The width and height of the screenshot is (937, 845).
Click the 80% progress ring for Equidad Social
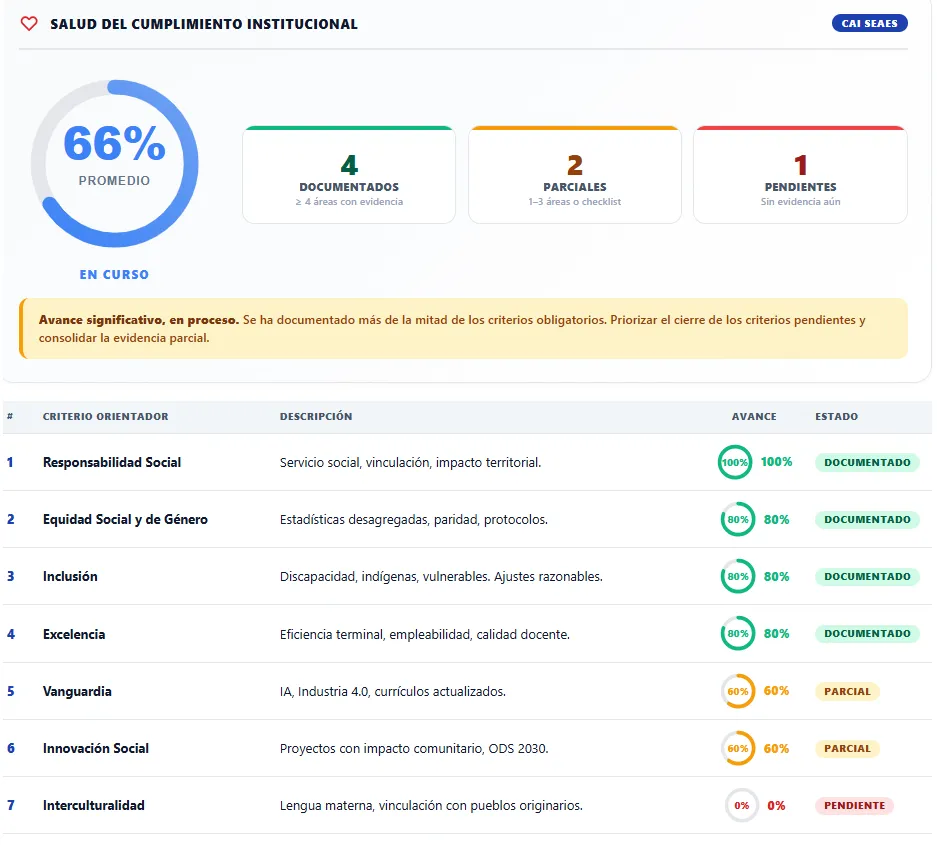point(738,519)
